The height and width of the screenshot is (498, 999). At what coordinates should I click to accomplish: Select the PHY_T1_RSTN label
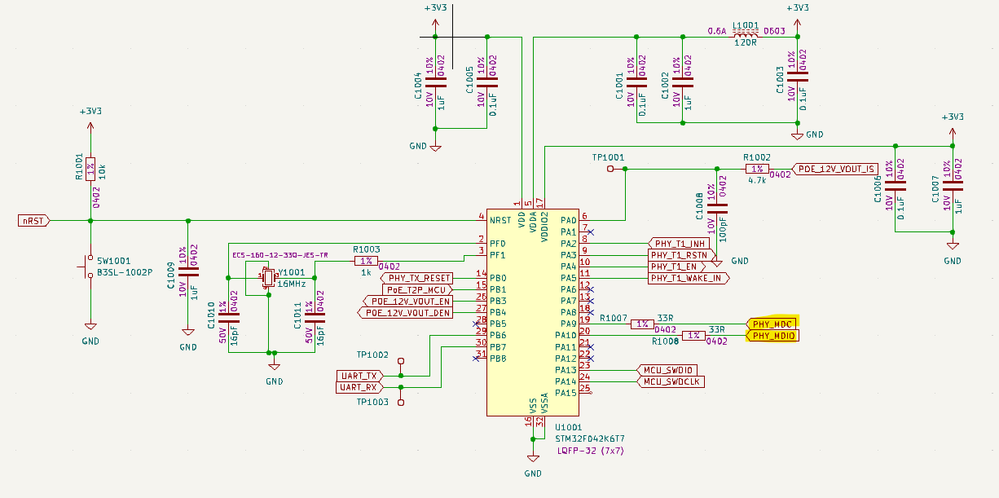tap(681, 255)
